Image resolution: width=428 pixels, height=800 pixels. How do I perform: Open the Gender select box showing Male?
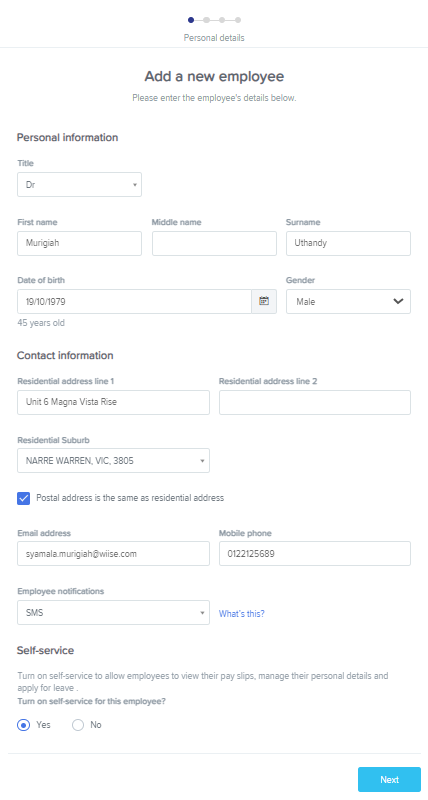(348, 302)
